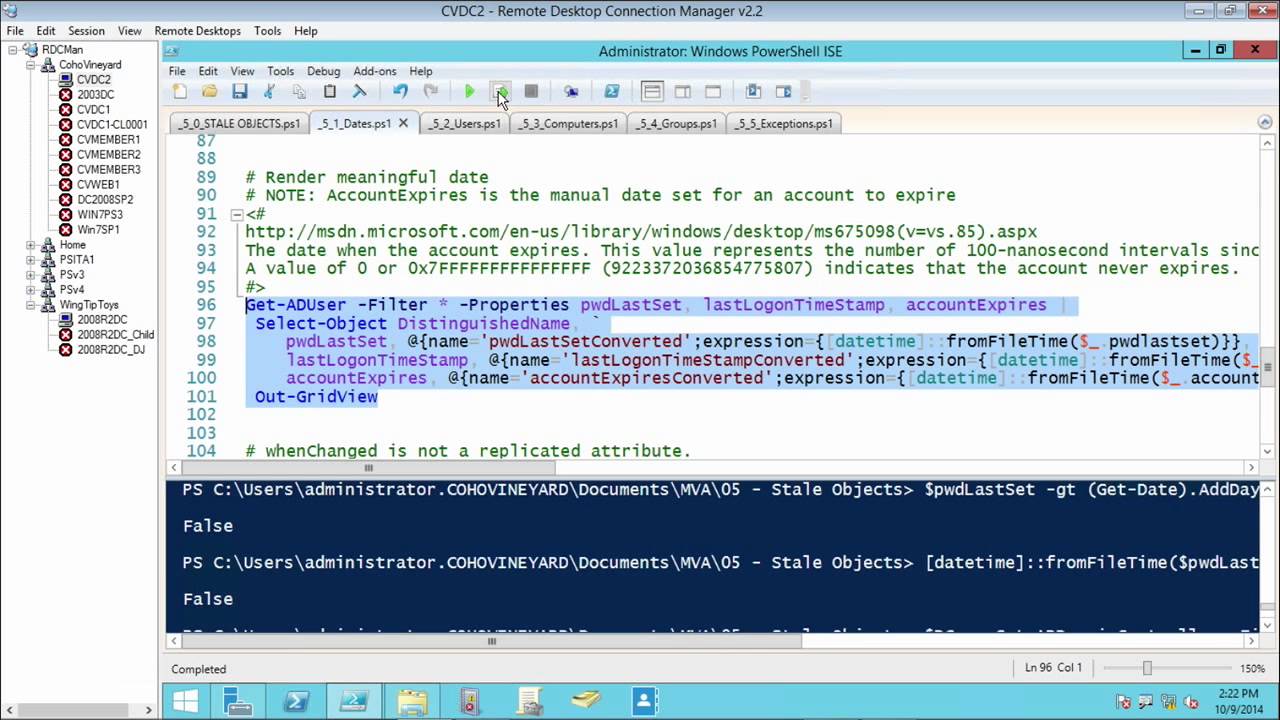
Task: Switch to the _5_3_Computers.ps1 tab
Action: 570,124
